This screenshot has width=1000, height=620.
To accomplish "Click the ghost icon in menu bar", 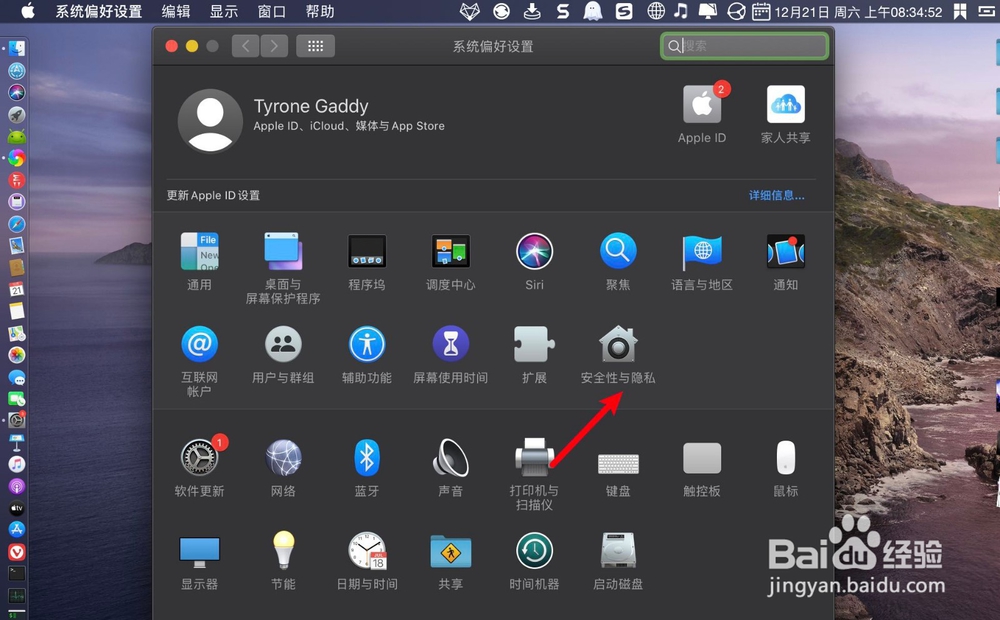I will click(593, 11).
